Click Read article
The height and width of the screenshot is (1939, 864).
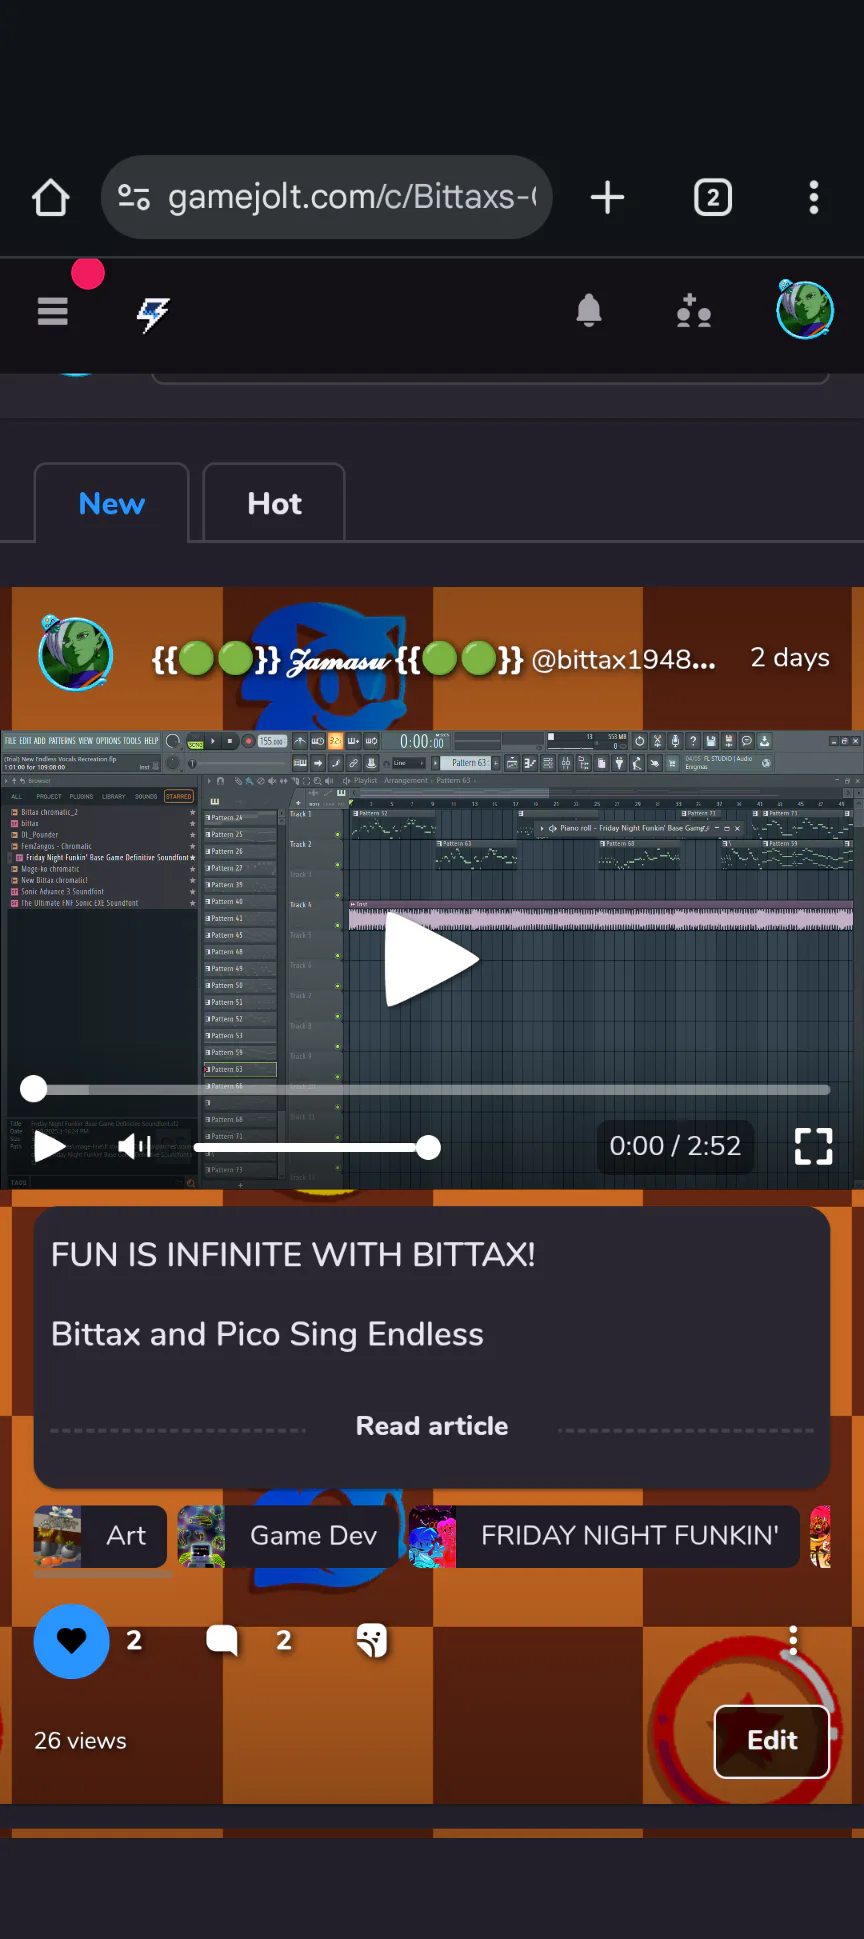click(x=432, y=1426)
